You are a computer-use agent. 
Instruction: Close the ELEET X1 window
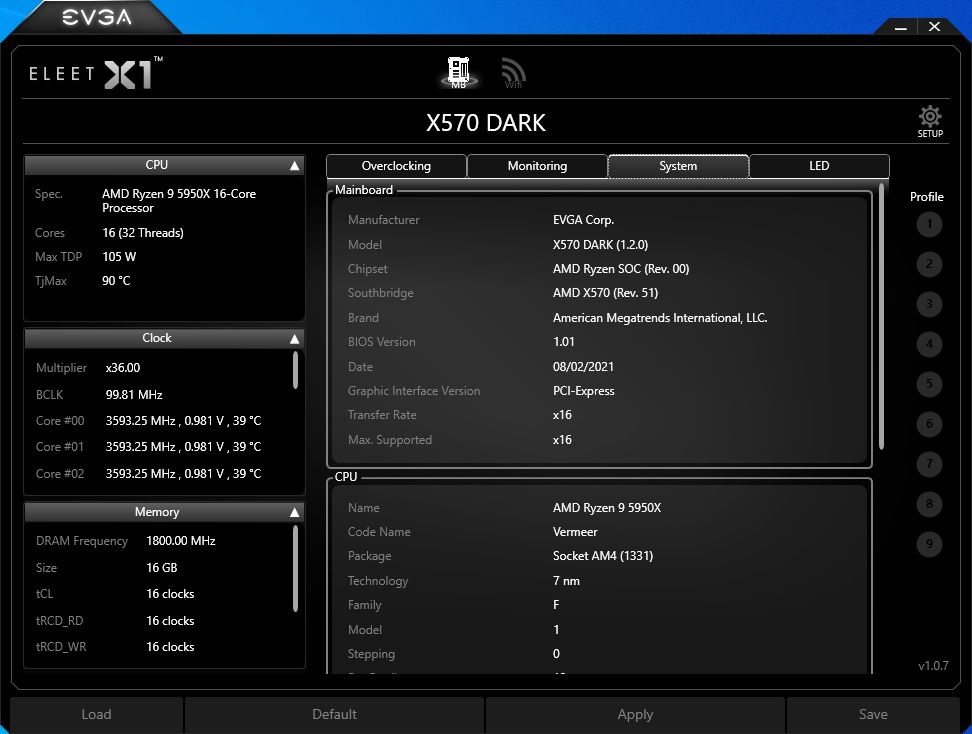(x=934, y=27)
